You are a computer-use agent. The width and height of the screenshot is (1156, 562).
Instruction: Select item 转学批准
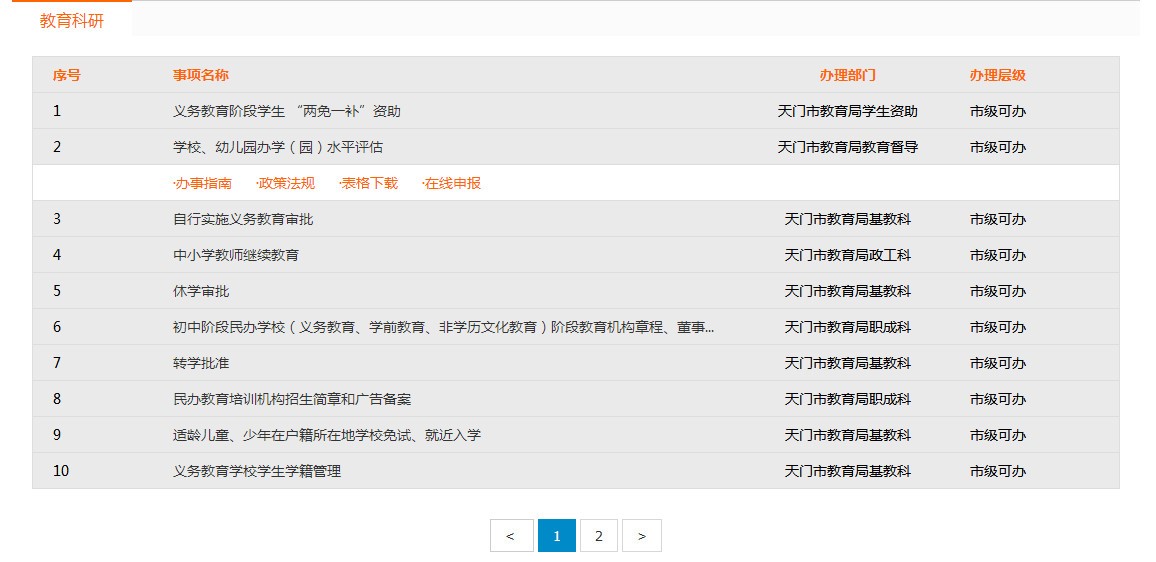(x=201, y=364)
